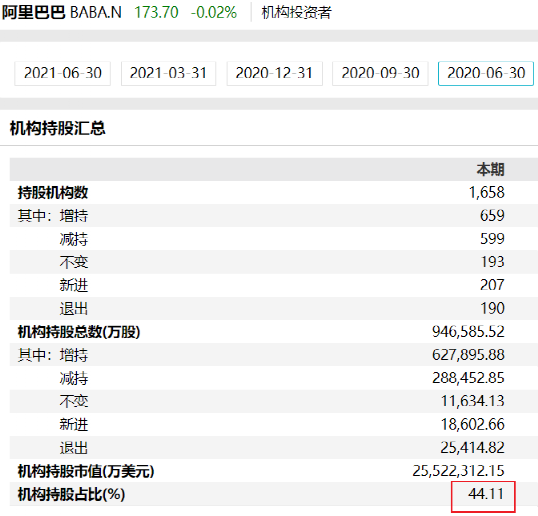Click the 173.70 stock price
Viewport: 538px width, 516px height.
(156, 13)
